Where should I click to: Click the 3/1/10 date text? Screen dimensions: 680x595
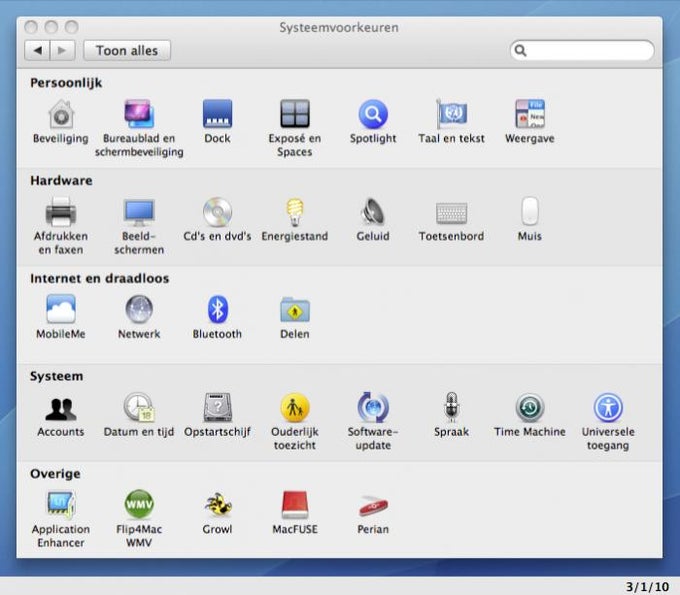tap(647, 587)
